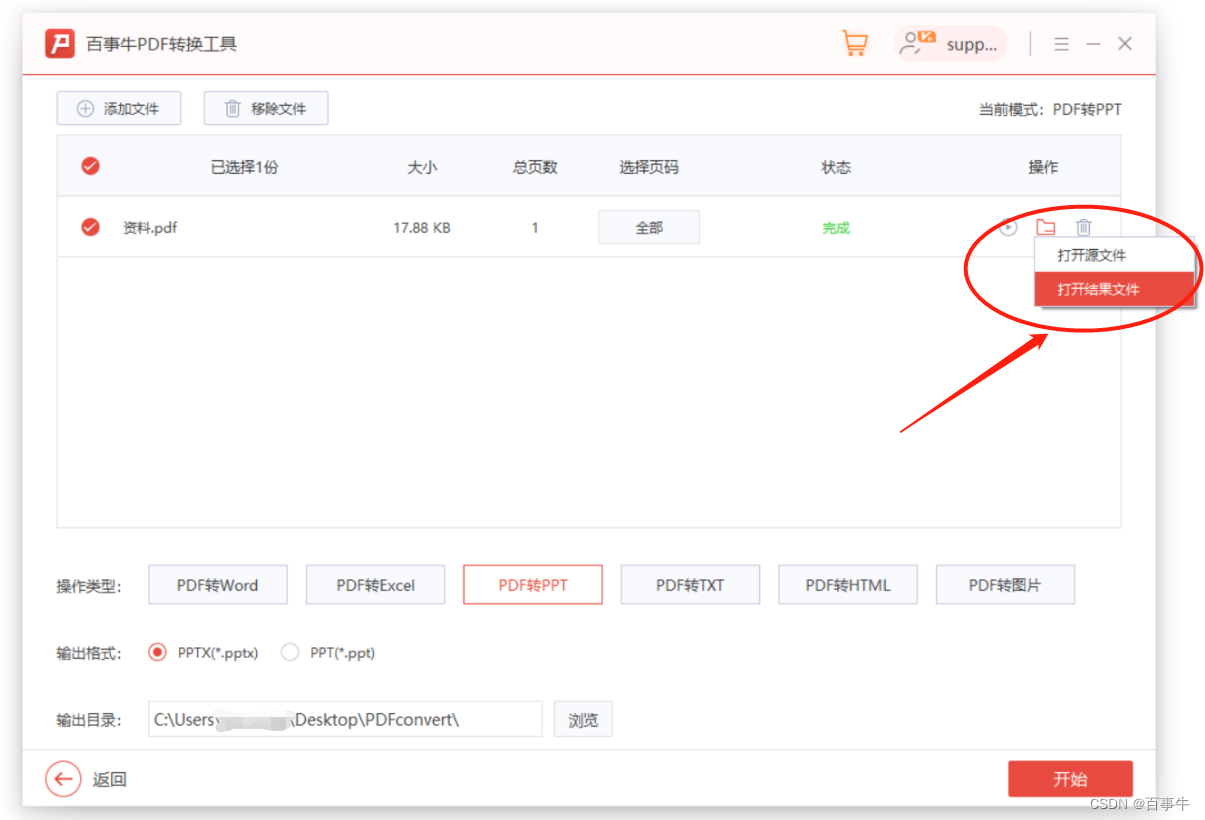1205x820 pixels.
Task: Click the folder icon in 资料.pdf row
Action: pyautogui.click(x=1046, y=228)
